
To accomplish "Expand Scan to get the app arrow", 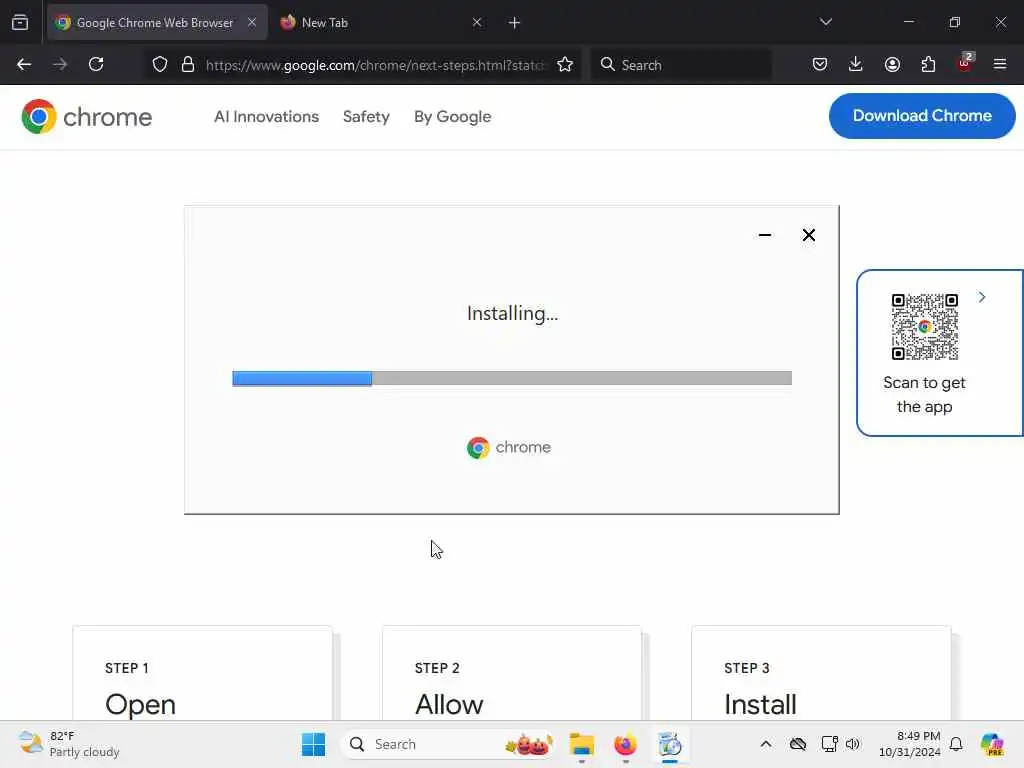I will click(x=982, y=297).
